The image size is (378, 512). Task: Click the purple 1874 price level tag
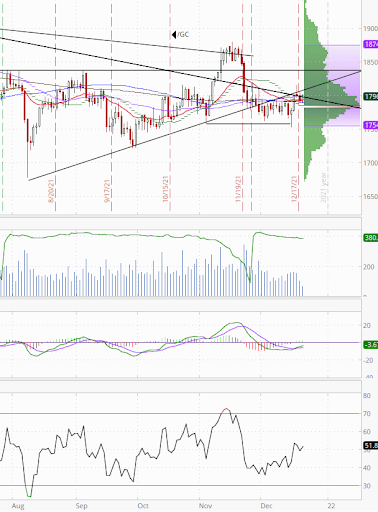pyautogui.click(x=371, y=44)
